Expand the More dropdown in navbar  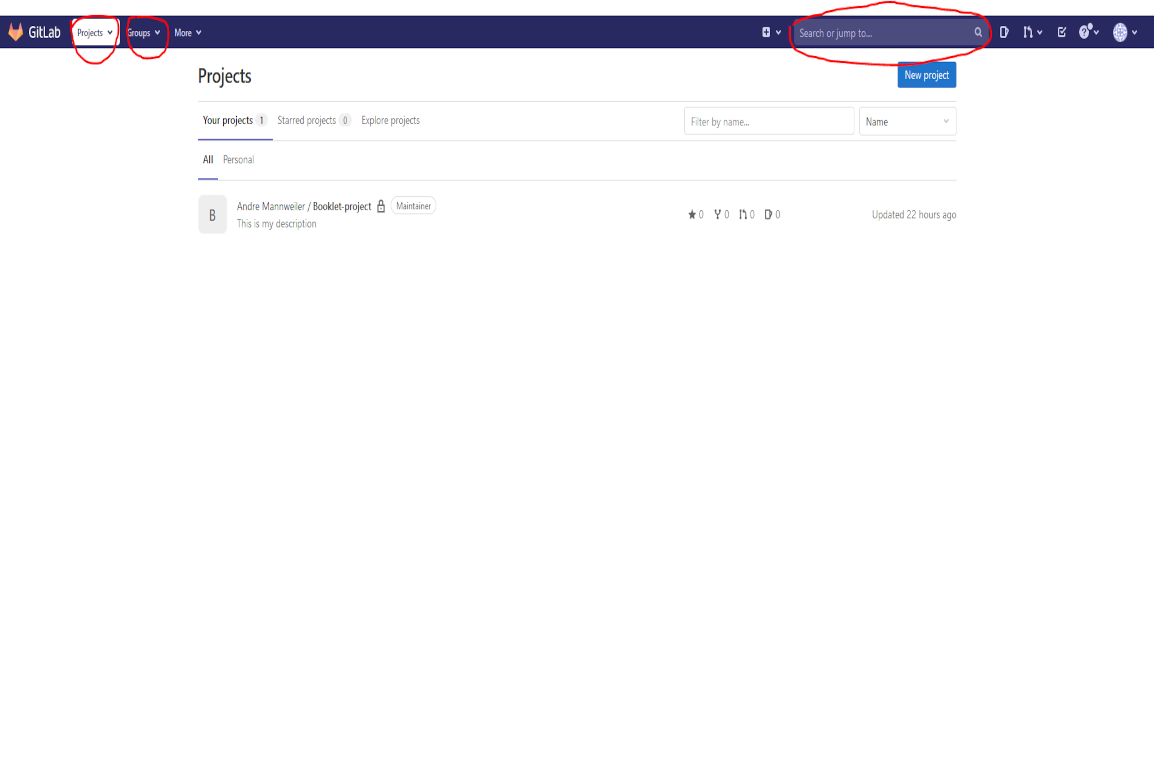[x=188, y=33]
